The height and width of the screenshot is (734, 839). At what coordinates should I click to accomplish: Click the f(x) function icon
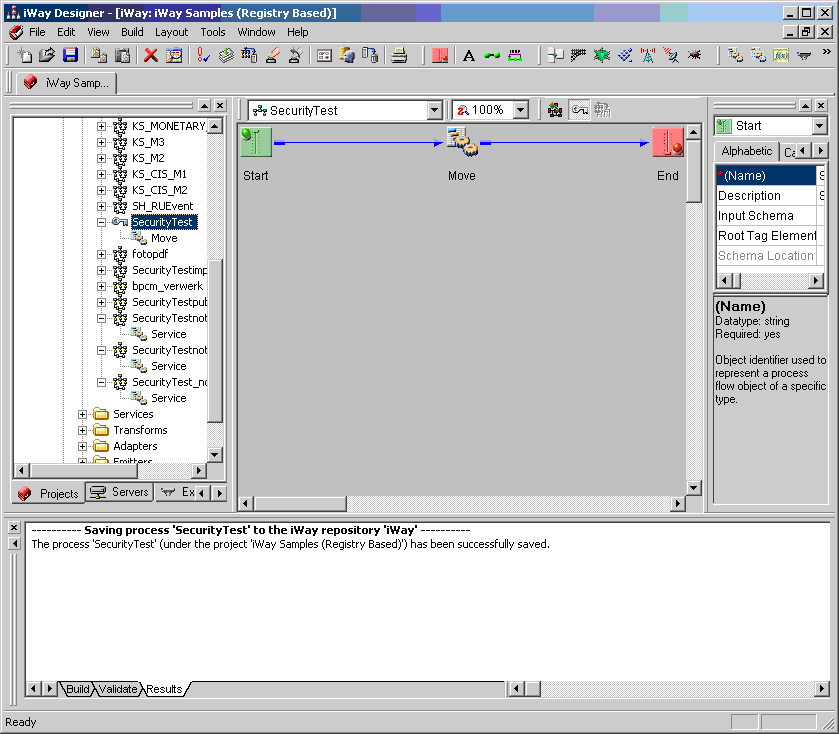[x=781, y=55]
